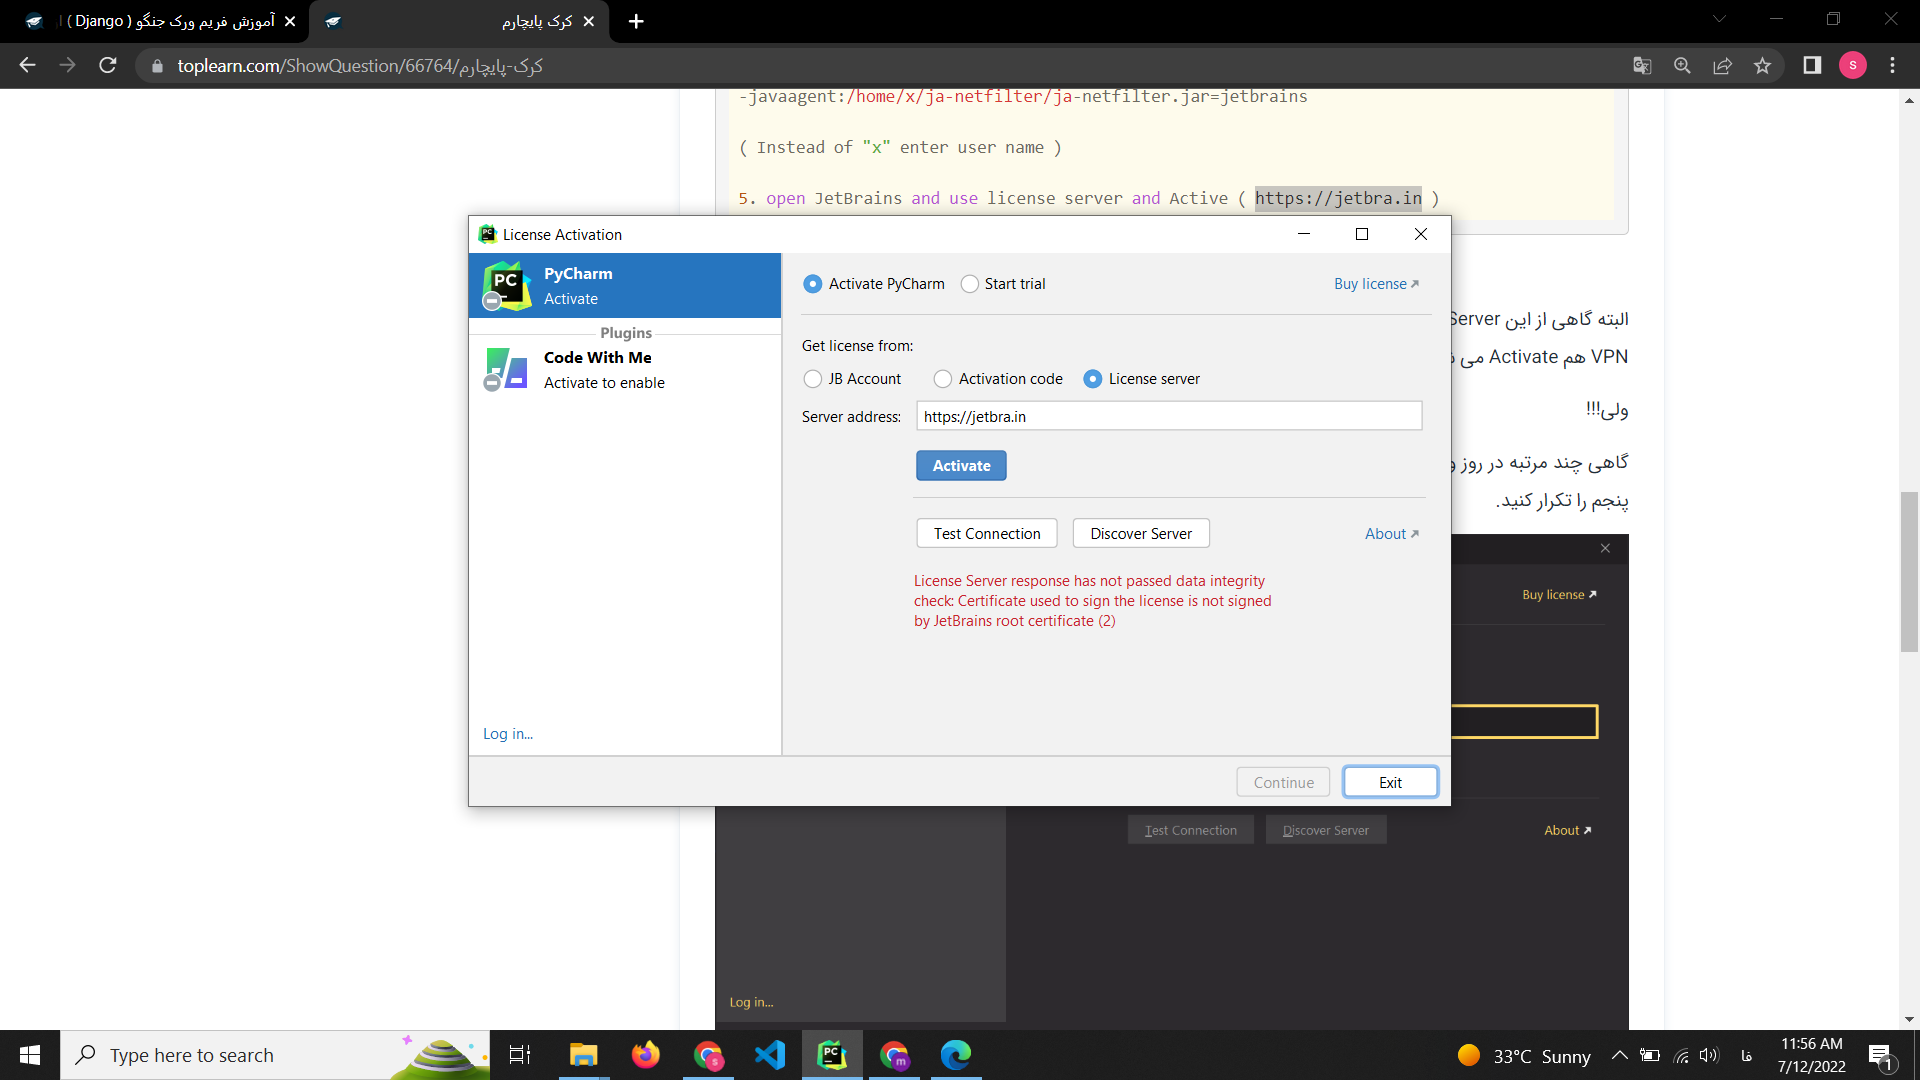This screenshot has width=1920, height=1080.
Task: Click the Exit button
Action: [1390, 782]
